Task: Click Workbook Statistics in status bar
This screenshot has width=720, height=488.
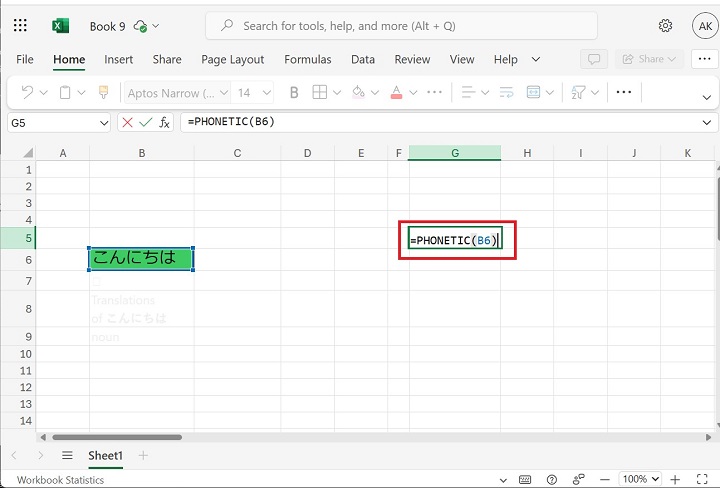Action: (60, 480)
